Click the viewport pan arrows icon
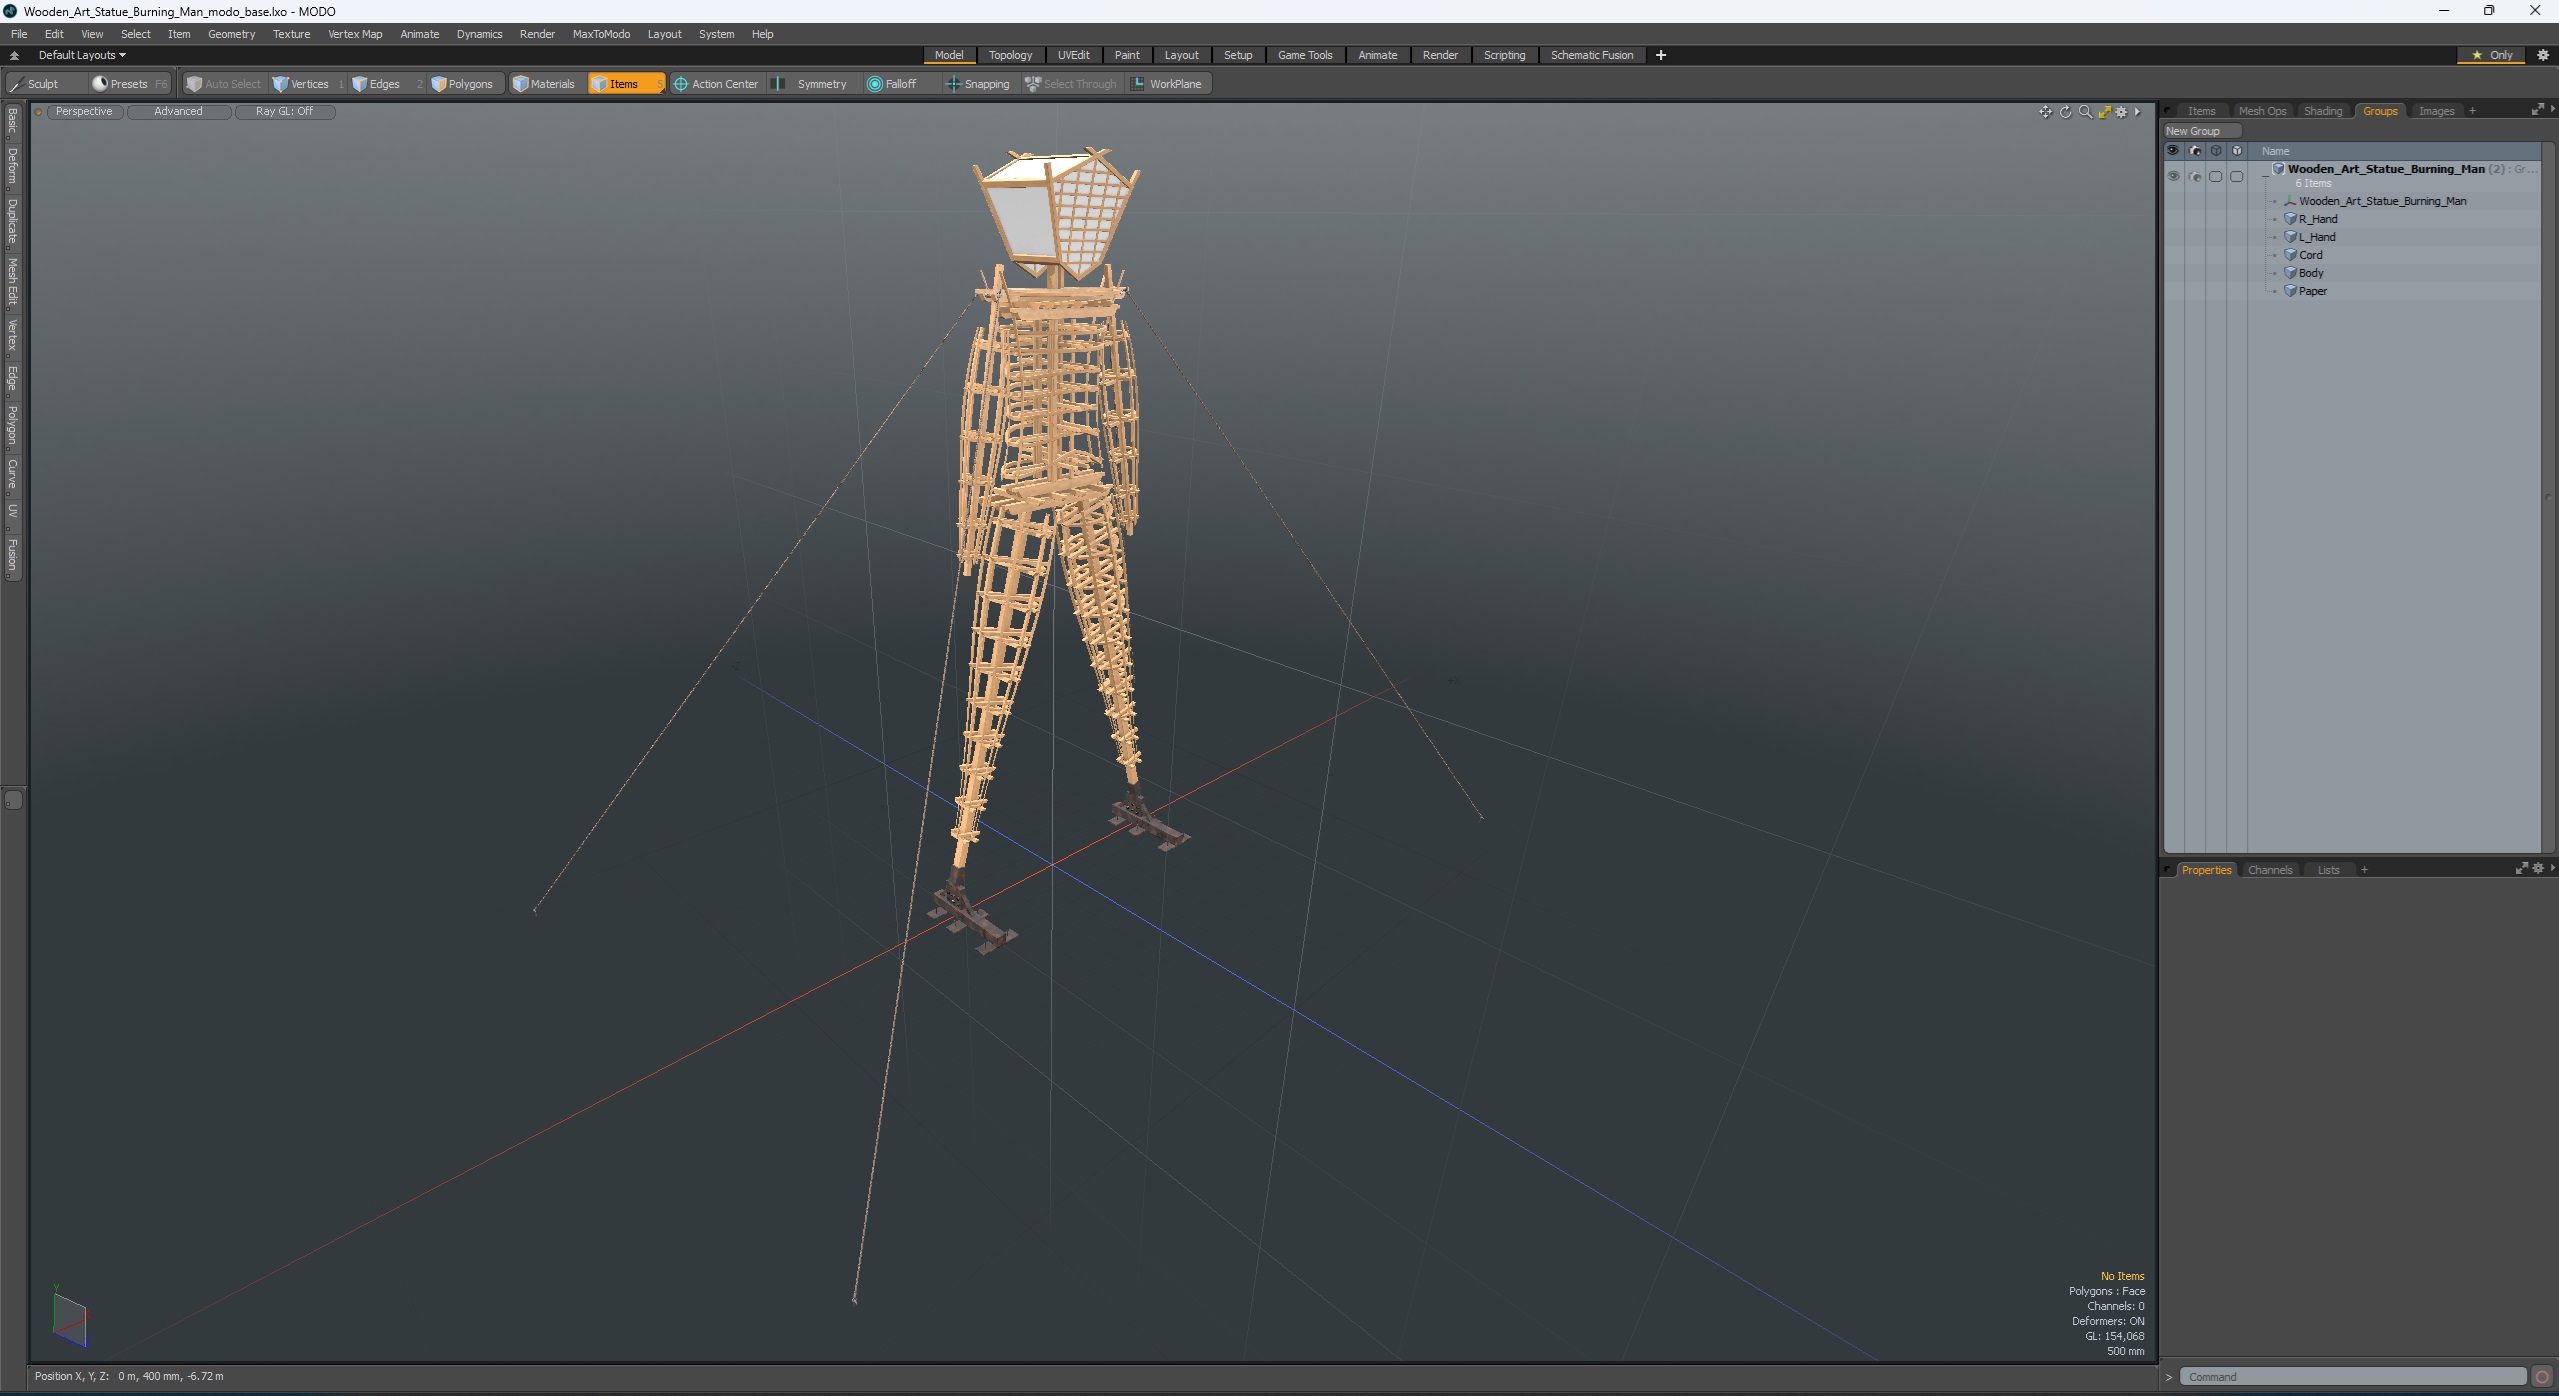This screenshot has height=1396, width=2559. [2045, 112]
